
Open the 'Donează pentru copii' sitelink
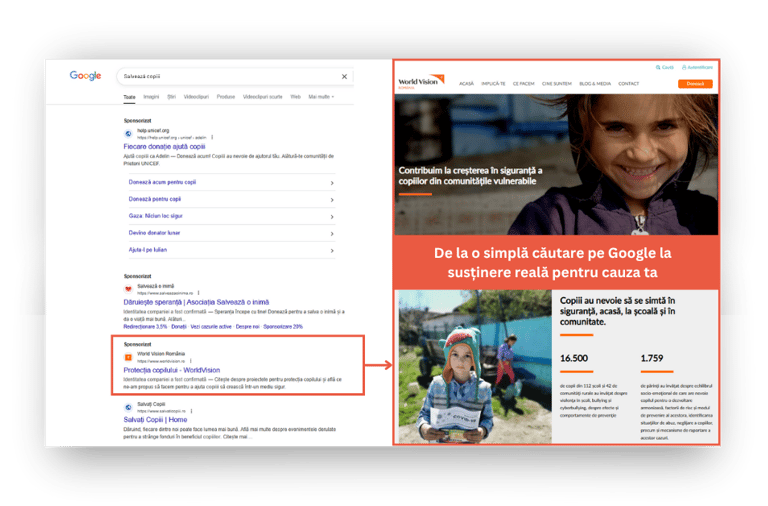click(155, 199)
